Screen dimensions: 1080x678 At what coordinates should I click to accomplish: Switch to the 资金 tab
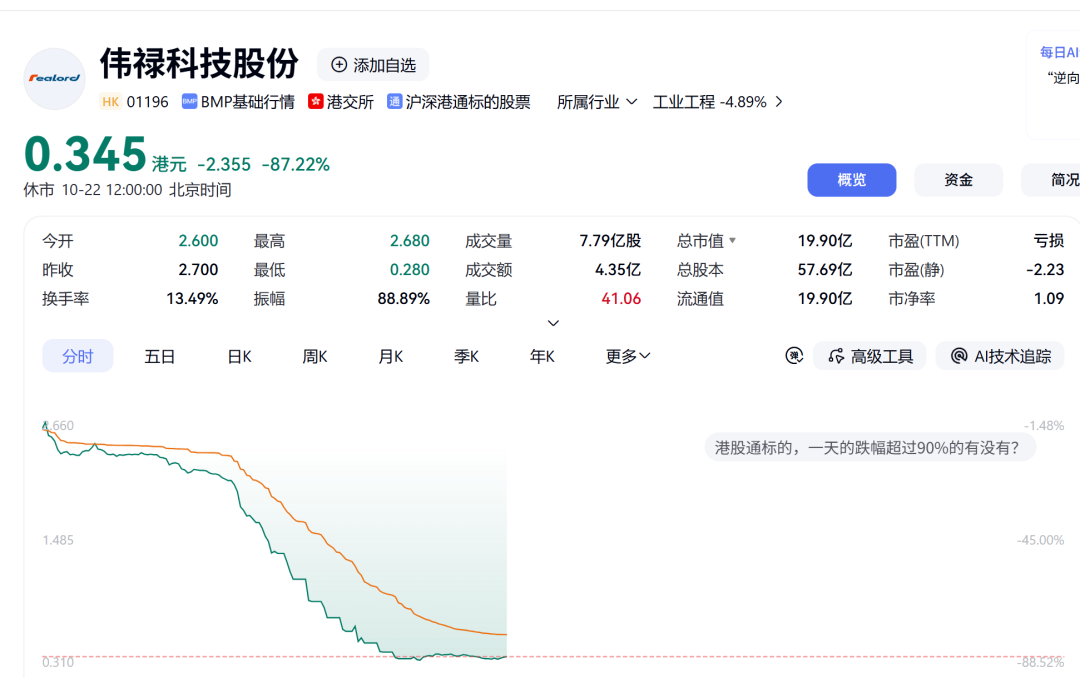coord(958,180)
